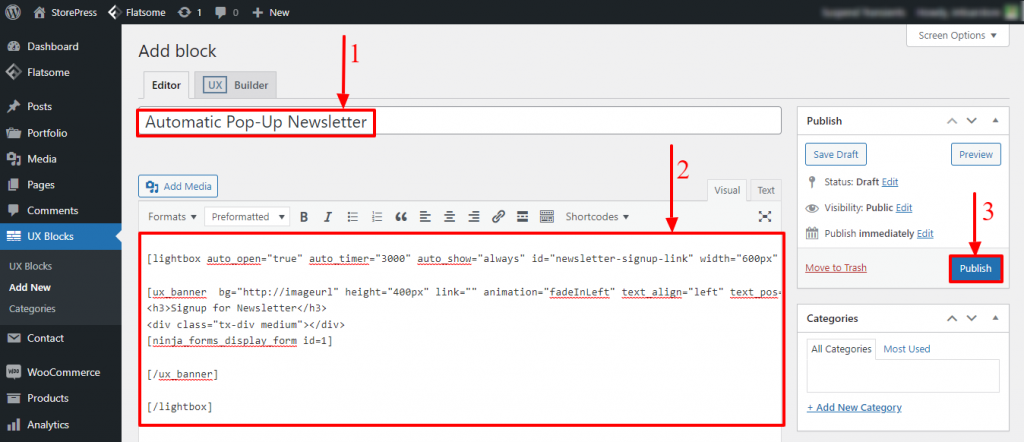The image size is (1024, 442).
Task: Open the Screen Options dropdown
Action: [957, 35]
